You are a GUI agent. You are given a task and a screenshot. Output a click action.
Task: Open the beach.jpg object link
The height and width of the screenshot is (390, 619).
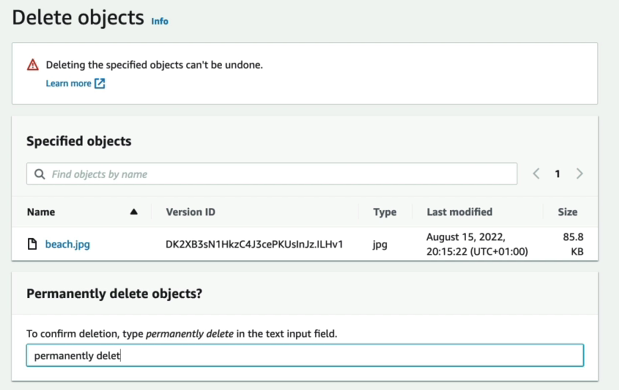pos(68,244)
